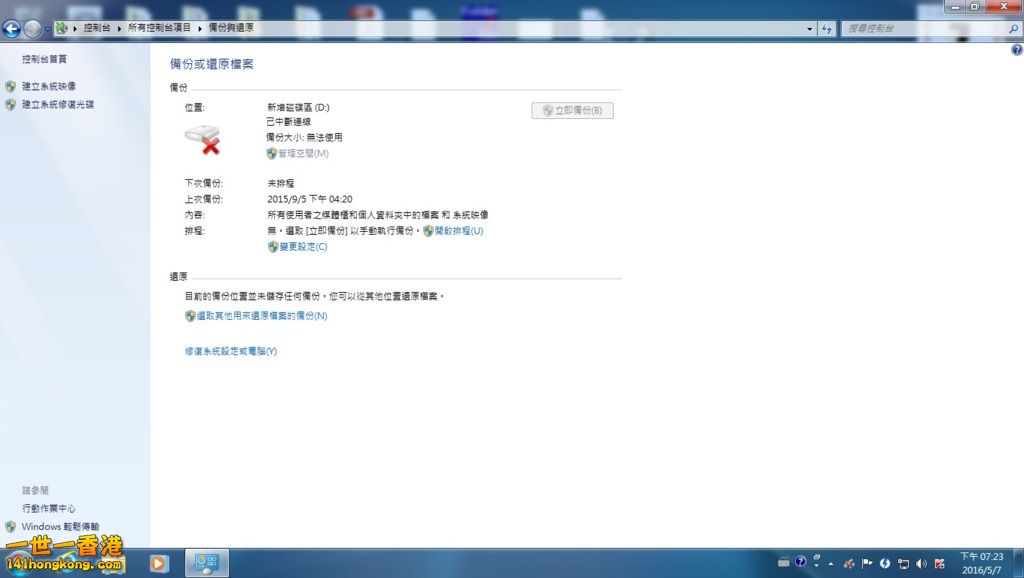Select 備份與還原 breadcrumb segment
This screenshot has width=1024, height=578.
pos(231,28)
